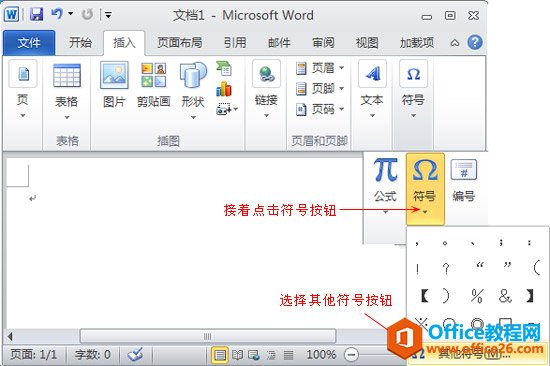
Task: Switch to the 开始 tab
Action: [80, 43]
